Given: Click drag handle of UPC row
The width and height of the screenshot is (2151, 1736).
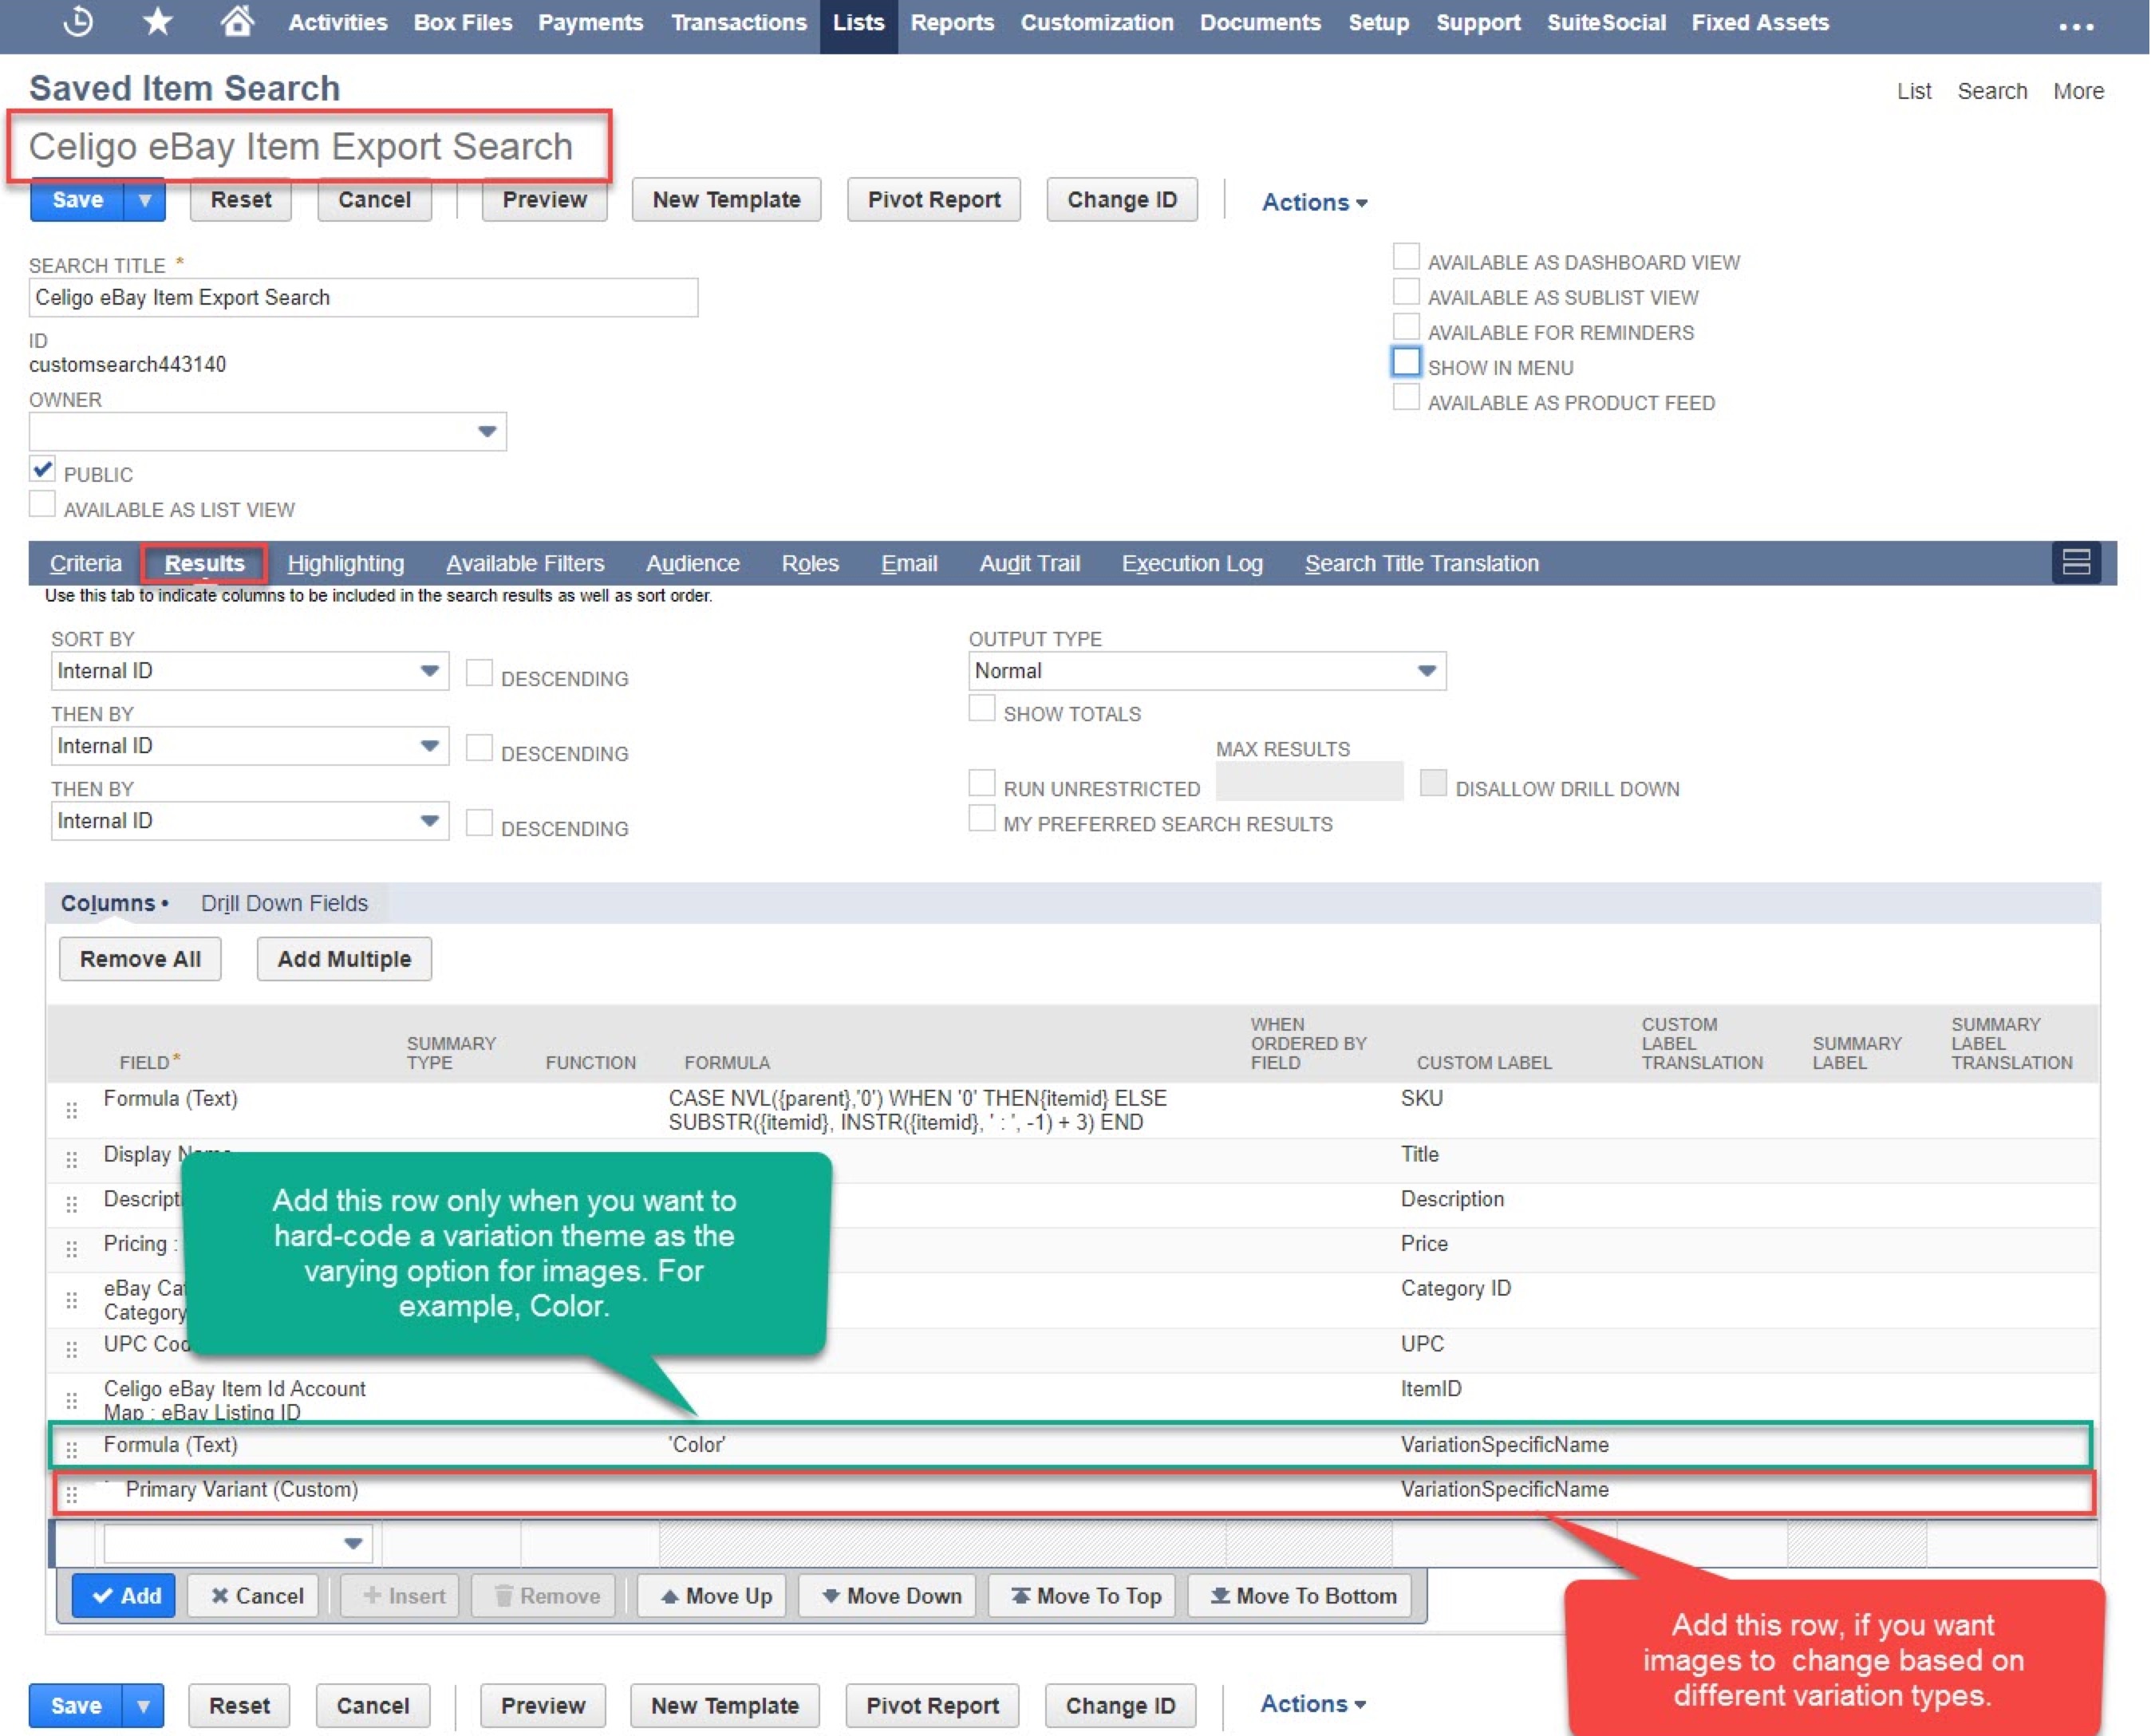Looking at the screenshot, I should coord(71,1350).
